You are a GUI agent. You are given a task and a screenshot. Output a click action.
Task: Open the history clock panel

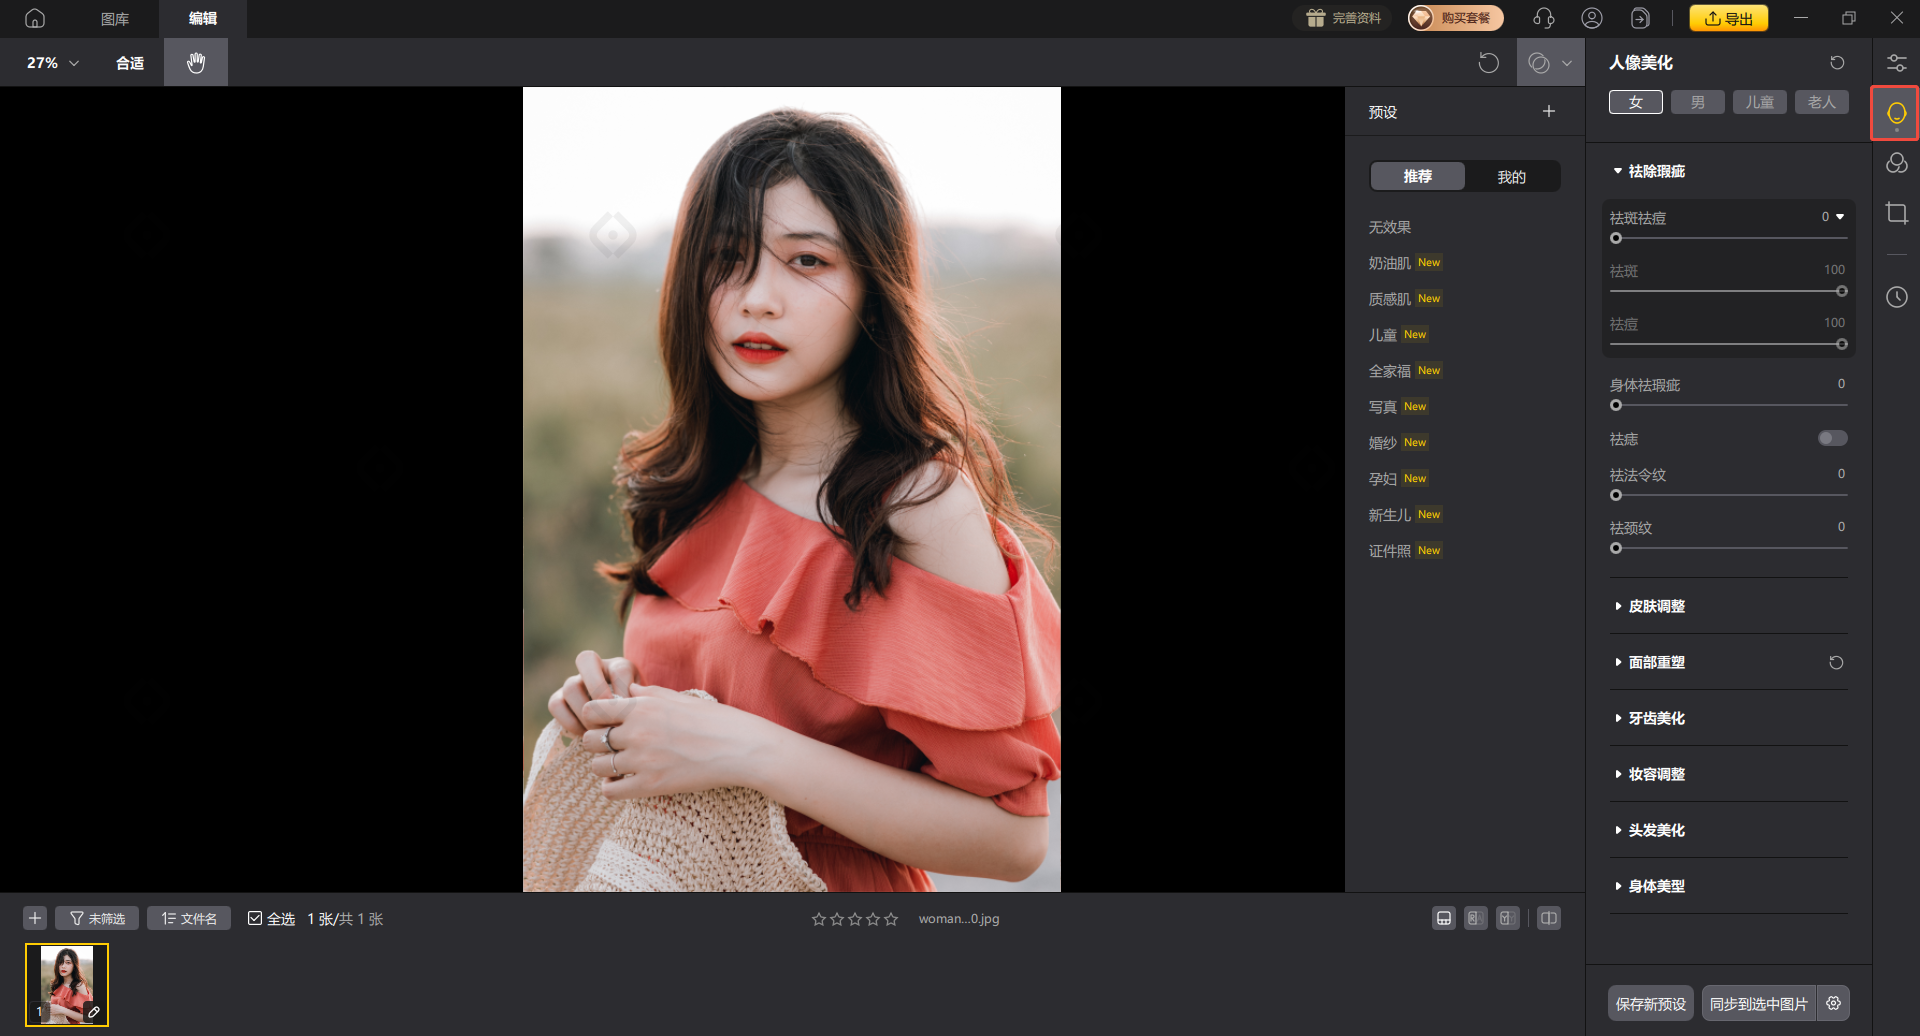click(x=1896, y=297)
